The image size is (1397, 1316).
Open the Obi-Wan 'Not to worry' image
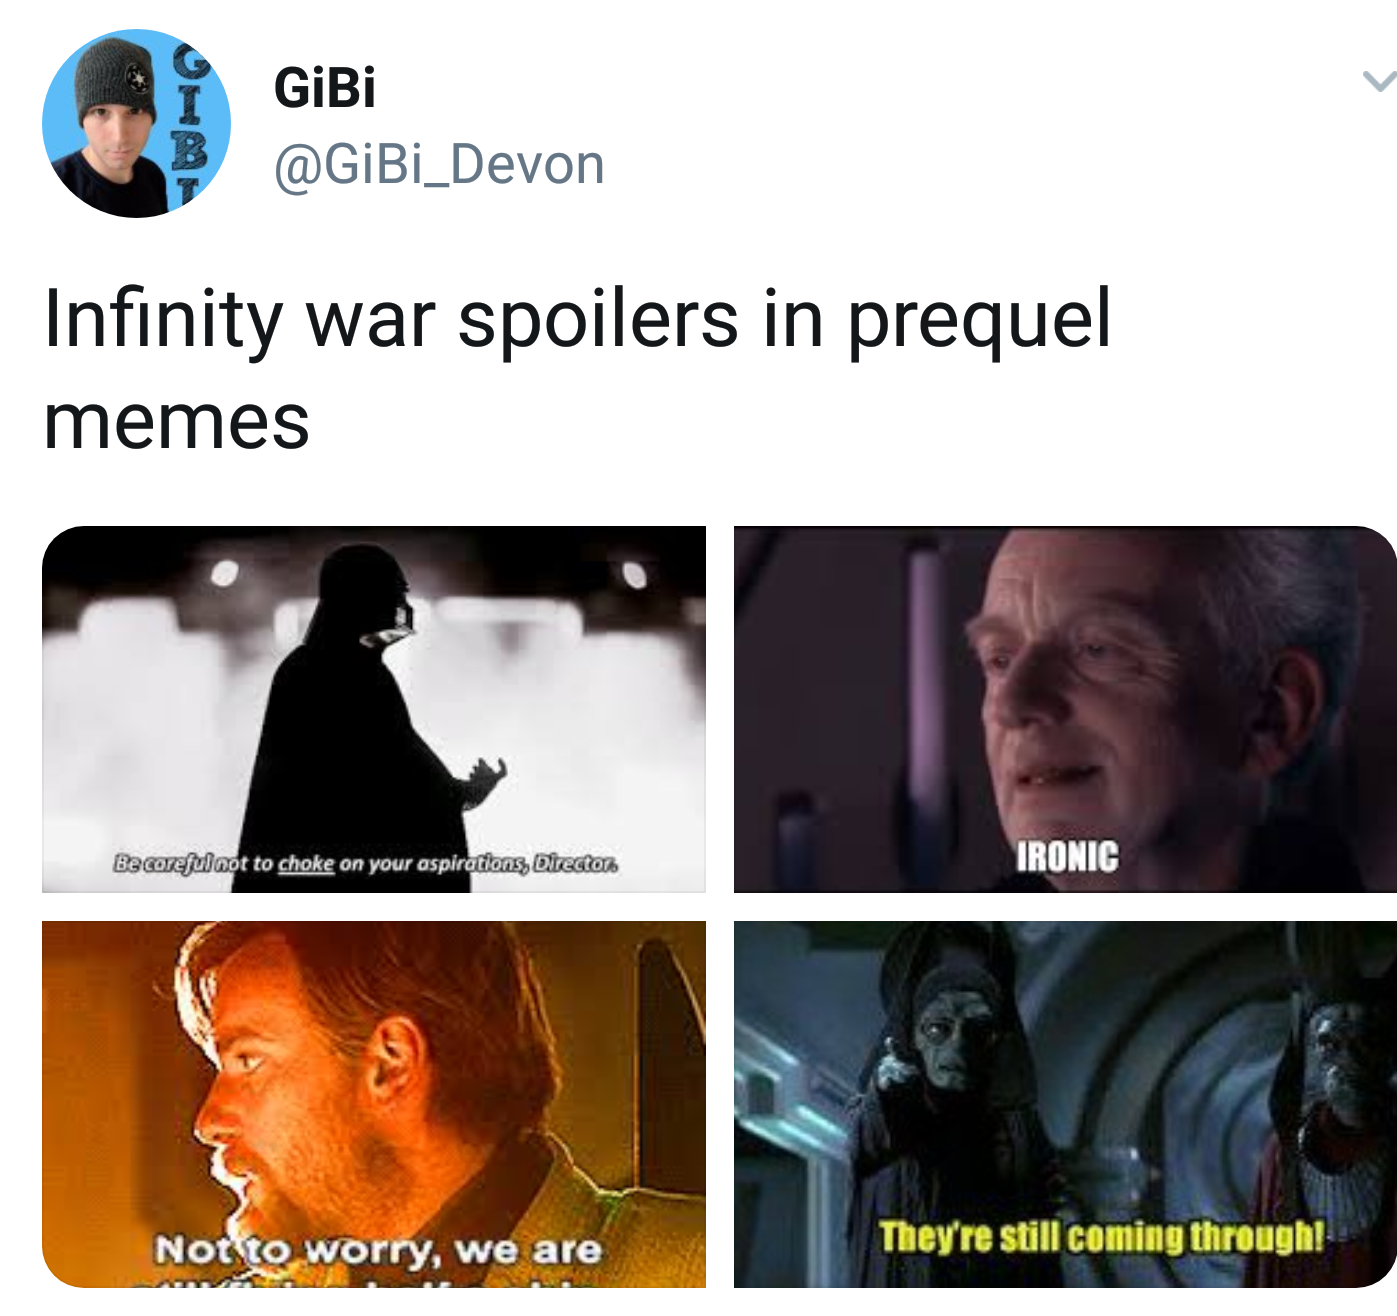[x=374, y=1104]
